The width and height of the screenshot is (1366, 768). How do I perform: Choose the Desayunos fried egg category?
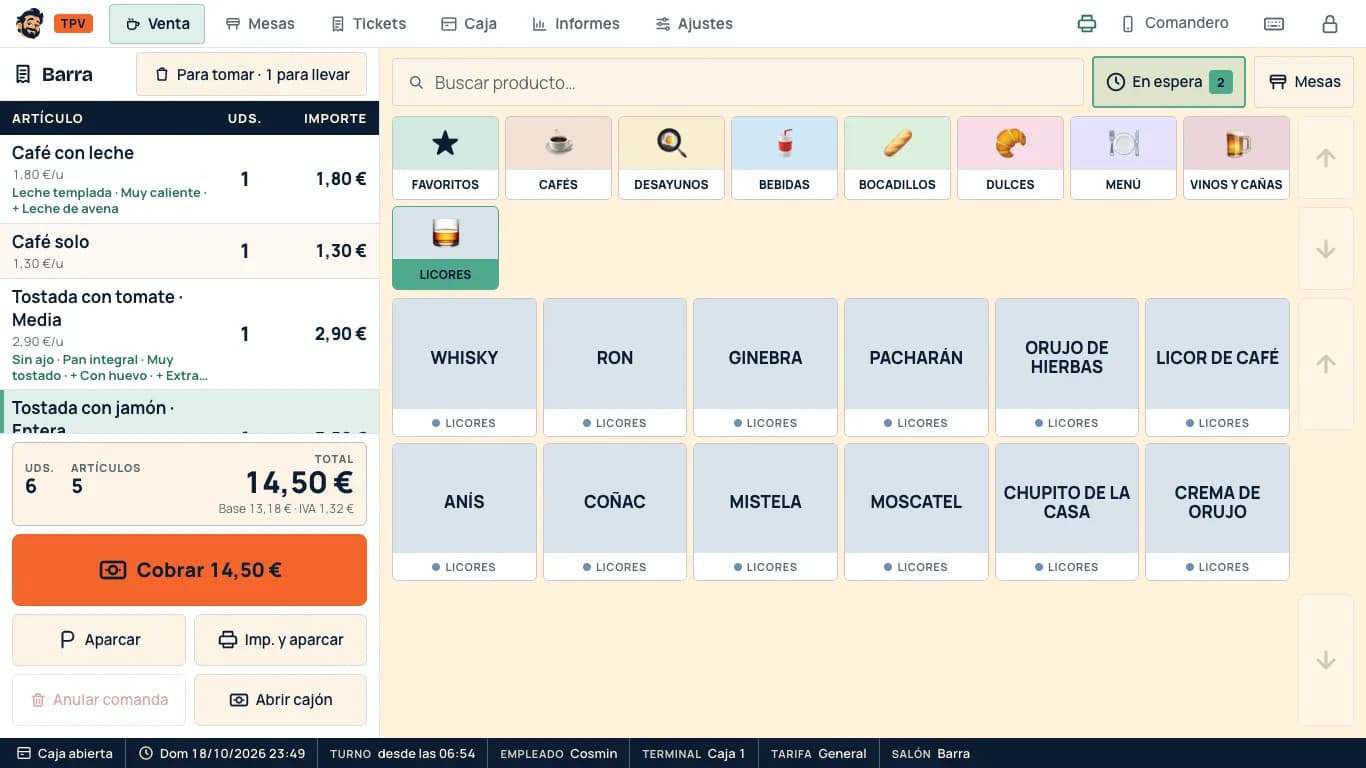[x=671, y=158]
